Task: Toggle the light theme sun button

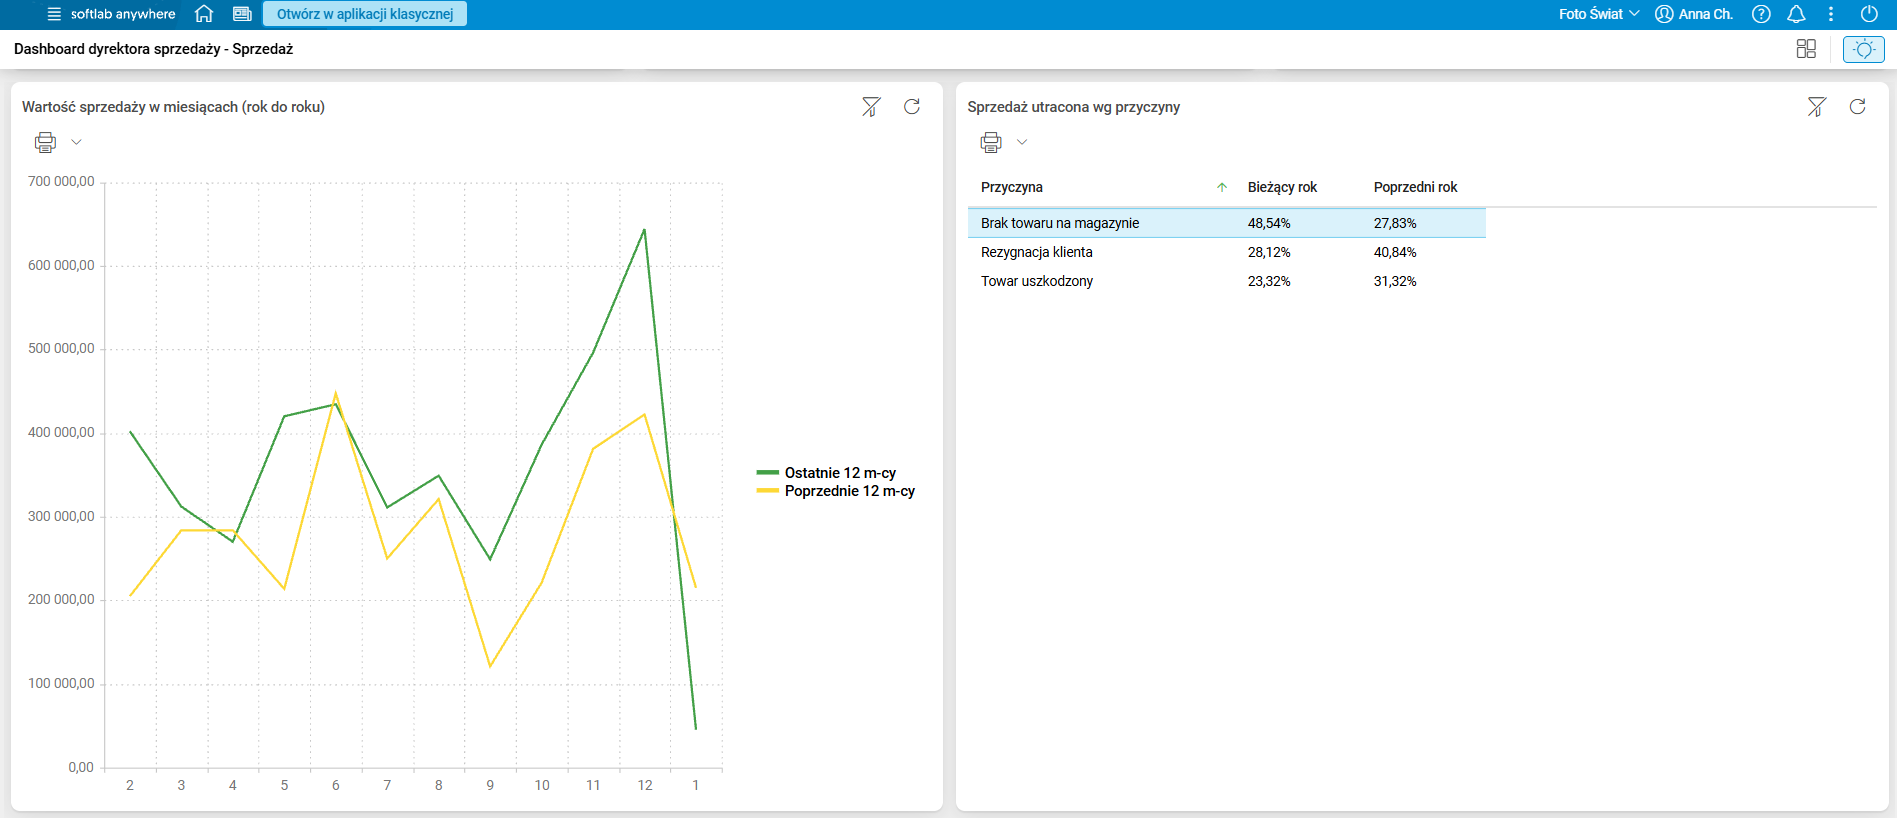Action: pos(1864,49)
